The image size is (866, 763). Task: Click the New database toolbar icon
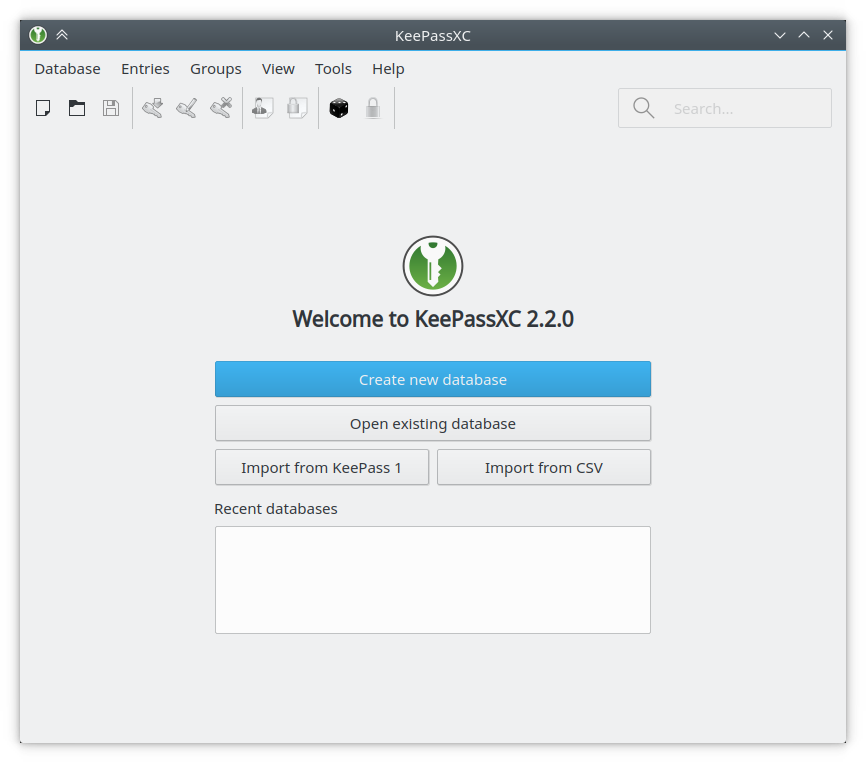coord(43,108)
